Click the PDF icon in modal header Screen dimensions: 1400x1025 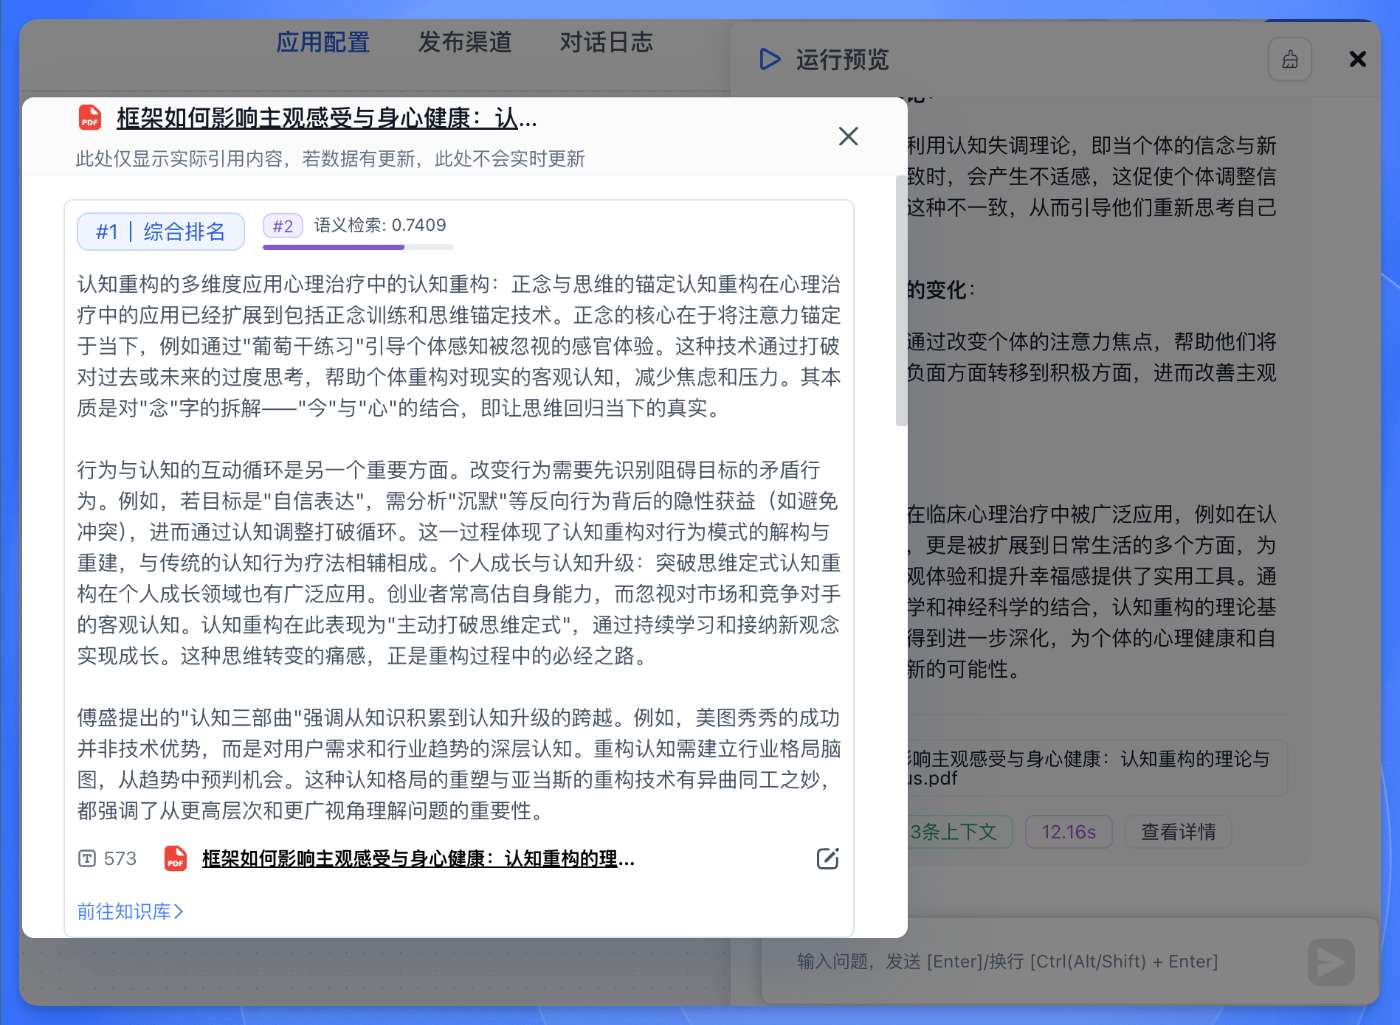click(x=90, y=118)
